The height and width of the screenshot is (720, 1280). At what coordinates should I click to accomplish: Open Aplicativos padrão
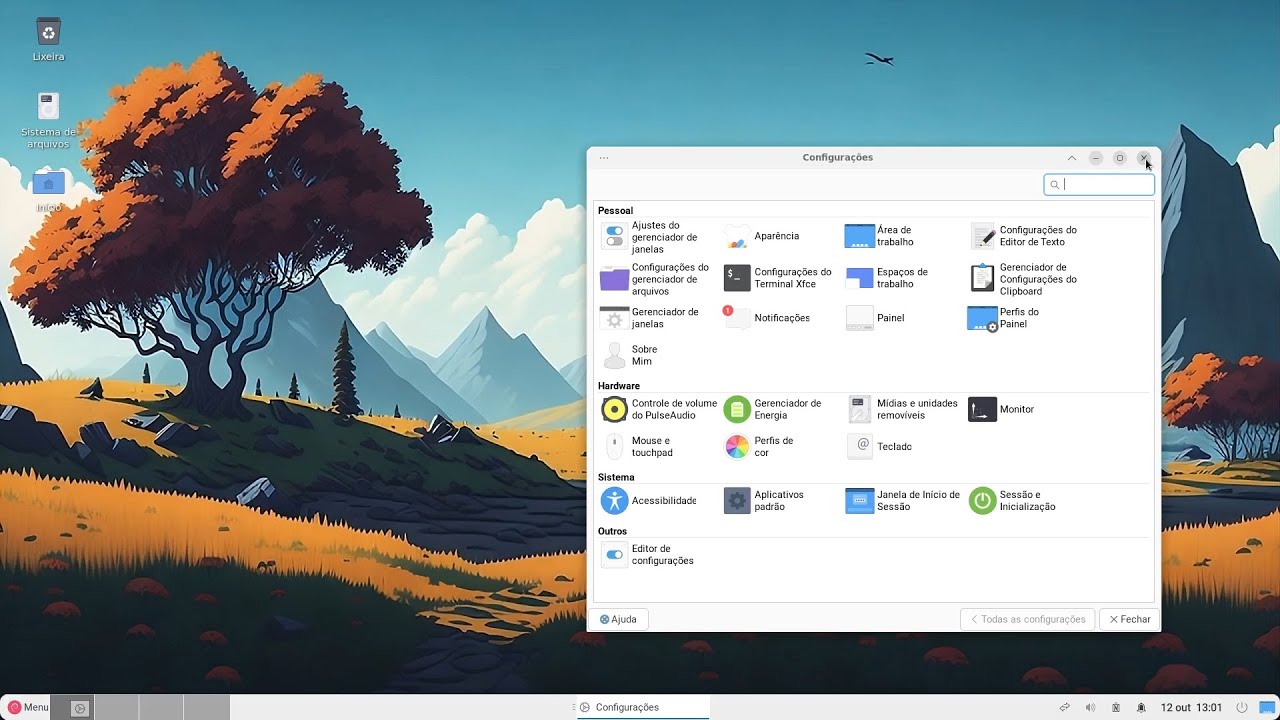tap(764, 501)
